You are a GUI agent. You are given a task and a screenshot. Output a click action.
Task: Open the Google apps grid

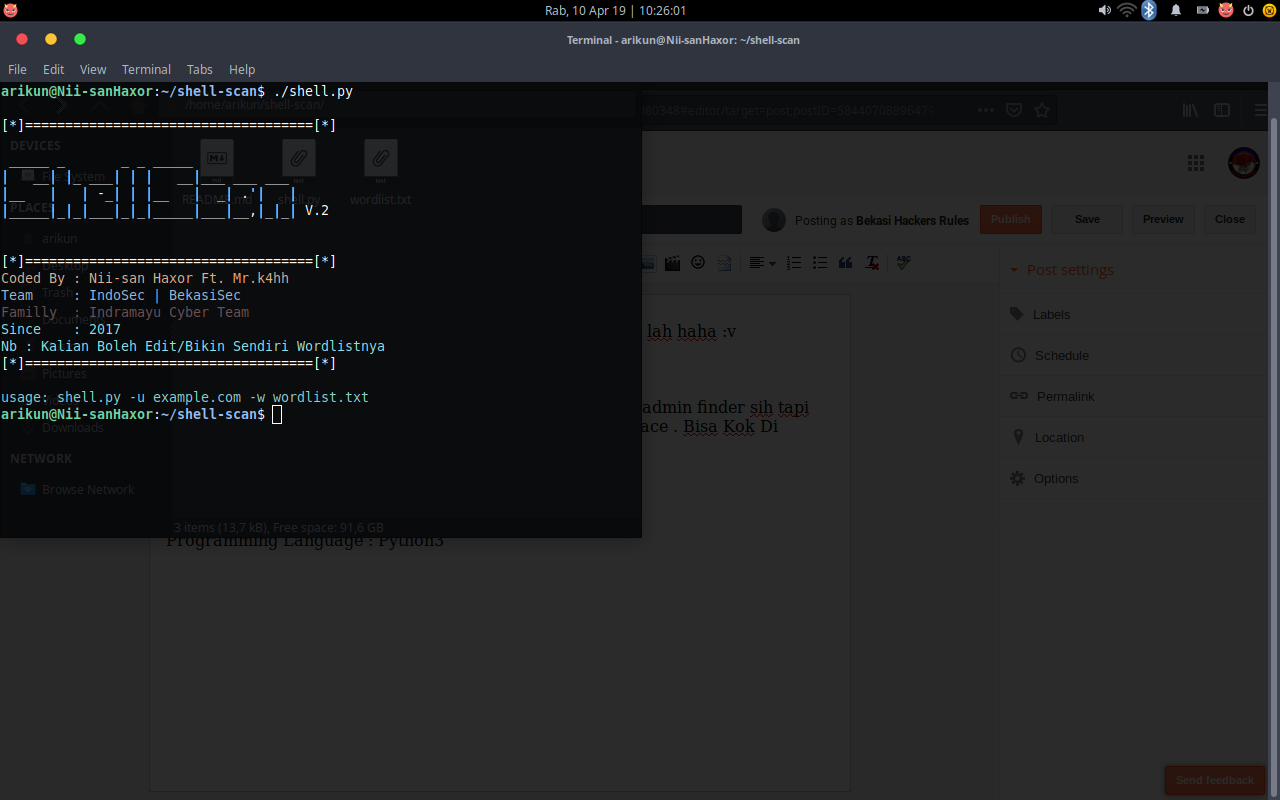[1195, 163]
